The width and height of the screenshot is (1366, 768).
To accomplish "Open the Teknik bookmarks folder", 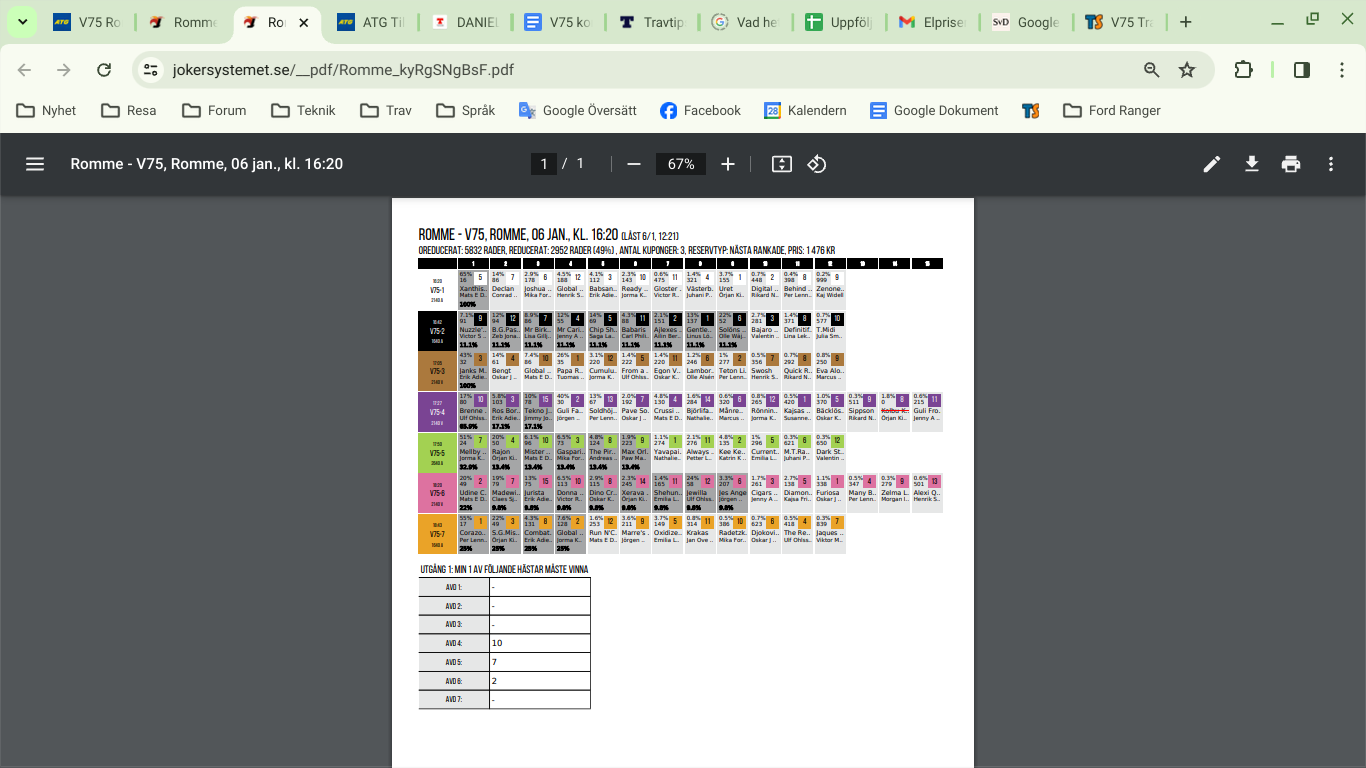I will 304,110.
